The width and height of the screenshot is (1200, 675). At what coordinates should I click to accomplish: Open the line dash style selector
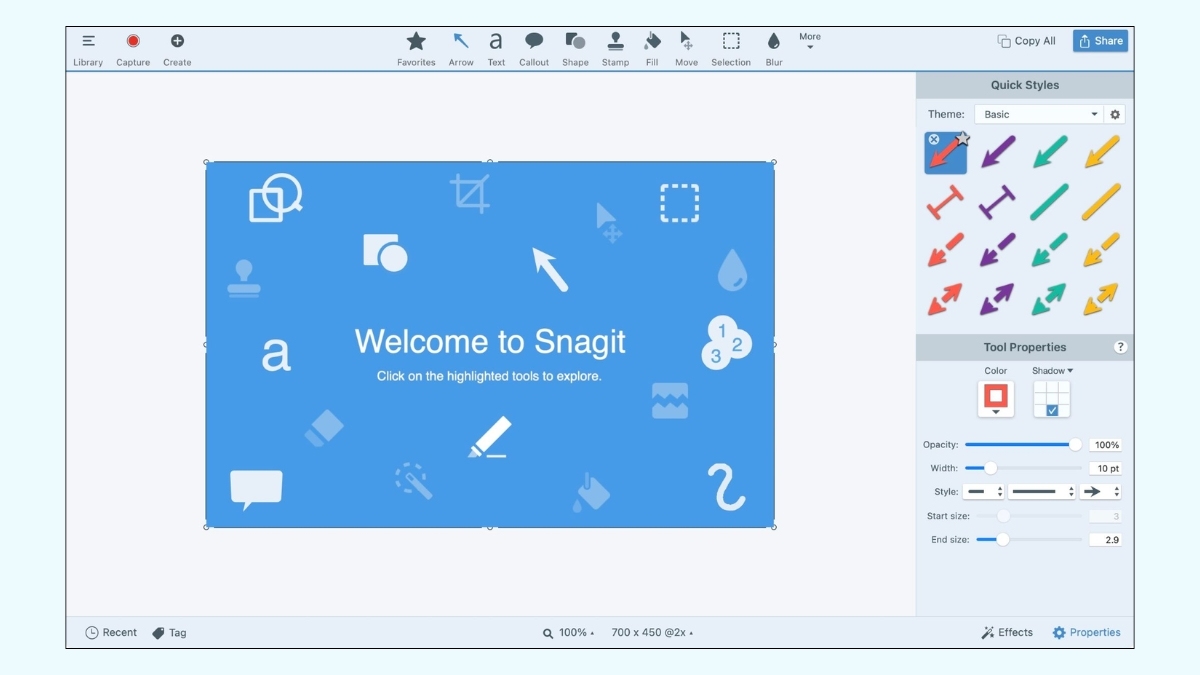[x=984, y=492]
